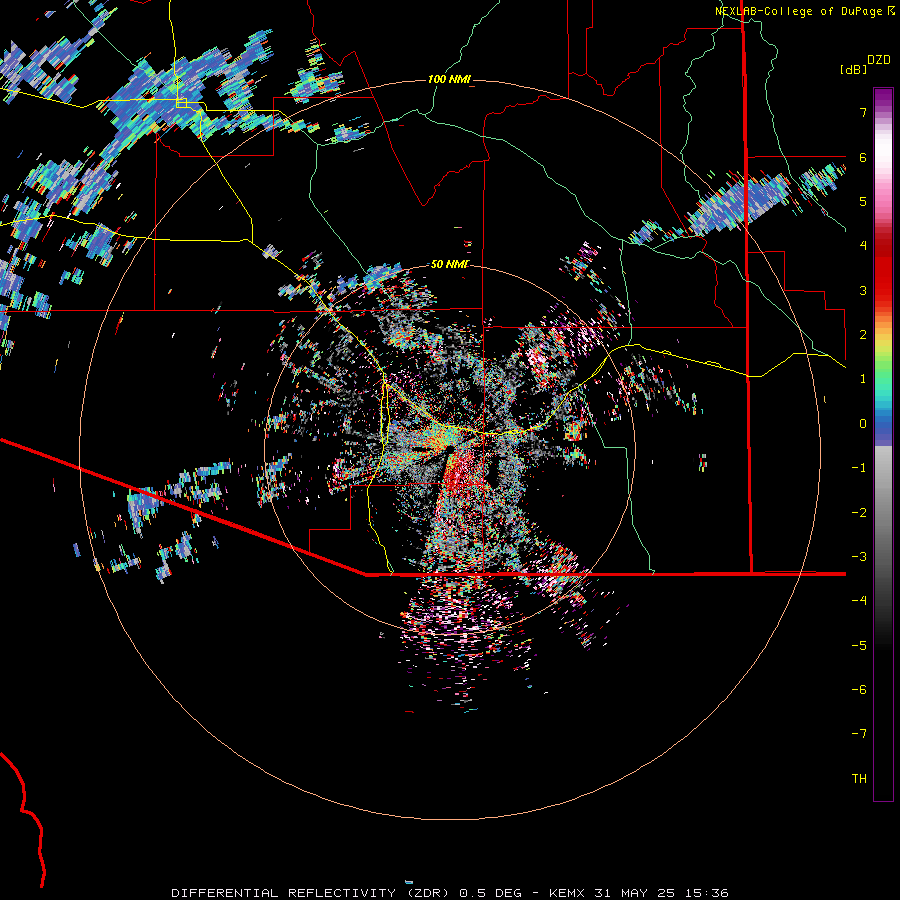900x900 pixels.
Task: Click the ZDR color scale bar
Action: coord(883,444)
